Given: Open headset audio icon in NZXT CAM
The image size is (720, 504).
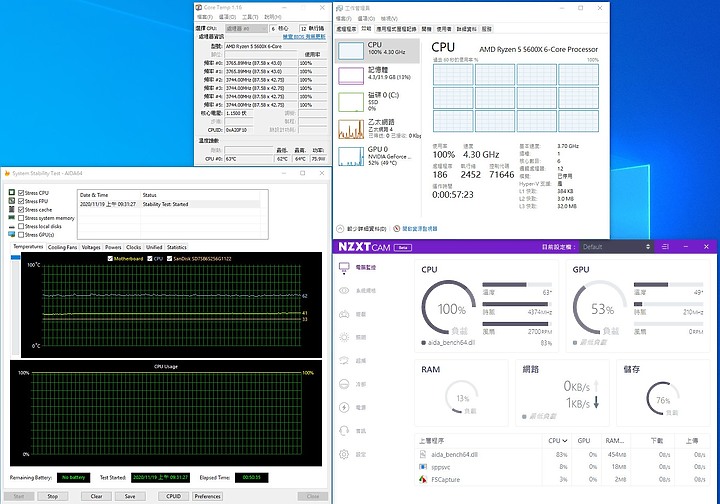Looking at the screenshot, I should pos(344,431).
